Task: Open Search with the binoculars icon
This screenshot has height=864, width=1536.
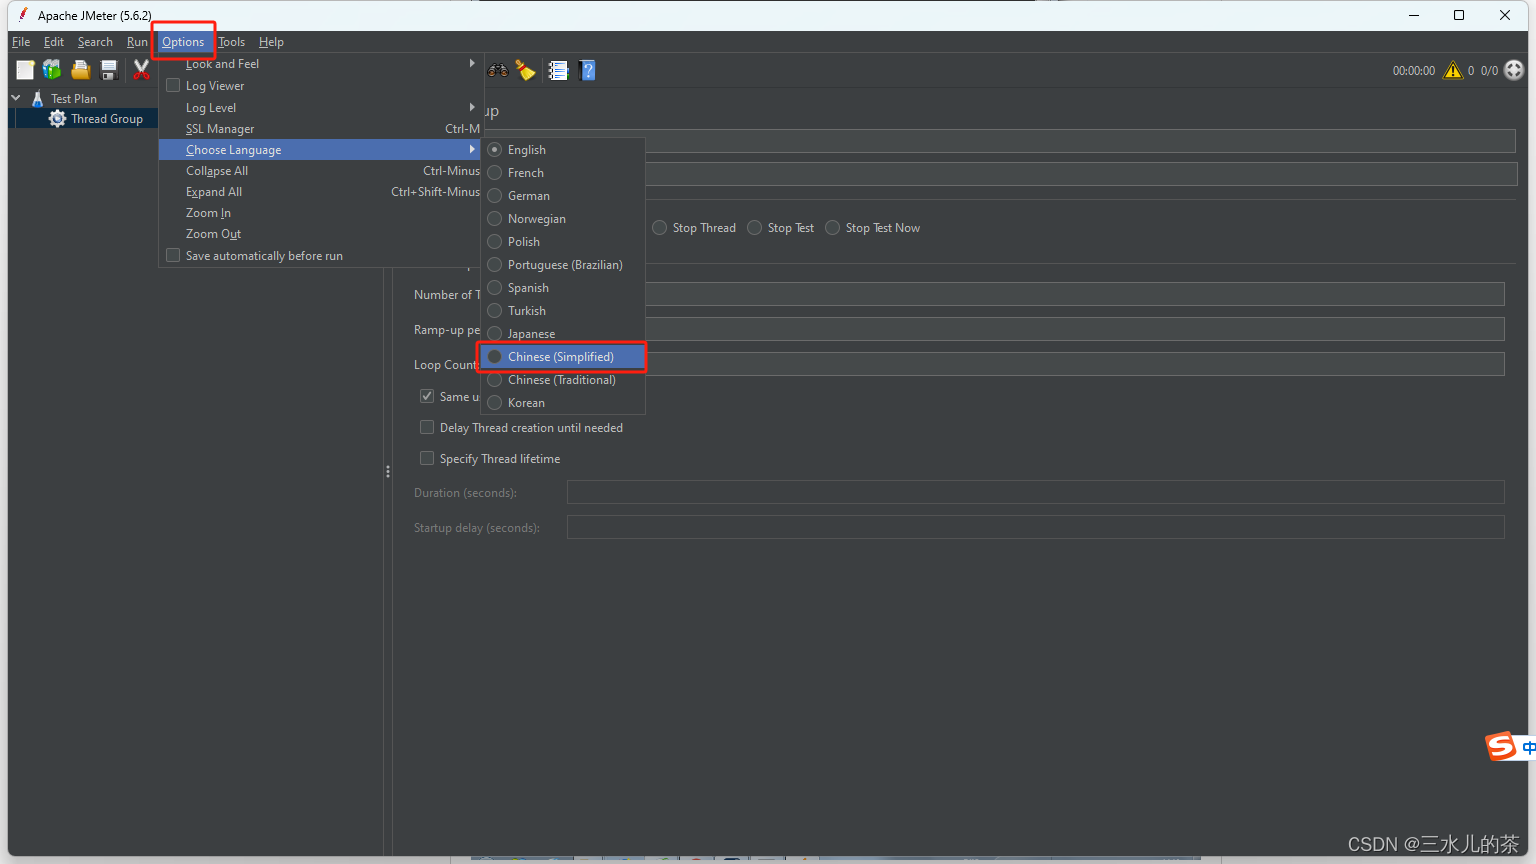Action: pos(497,70)
